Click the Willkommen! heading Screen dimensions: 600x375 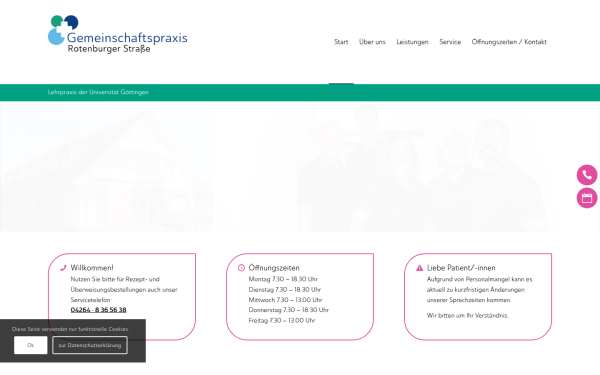(92, 268)
